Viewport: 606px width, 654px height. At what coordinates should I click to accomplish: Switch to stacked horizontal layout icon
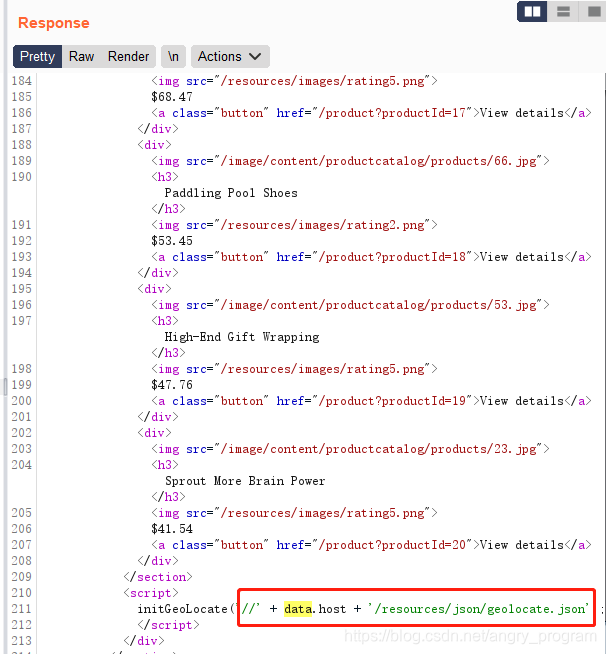pos(563,11)
